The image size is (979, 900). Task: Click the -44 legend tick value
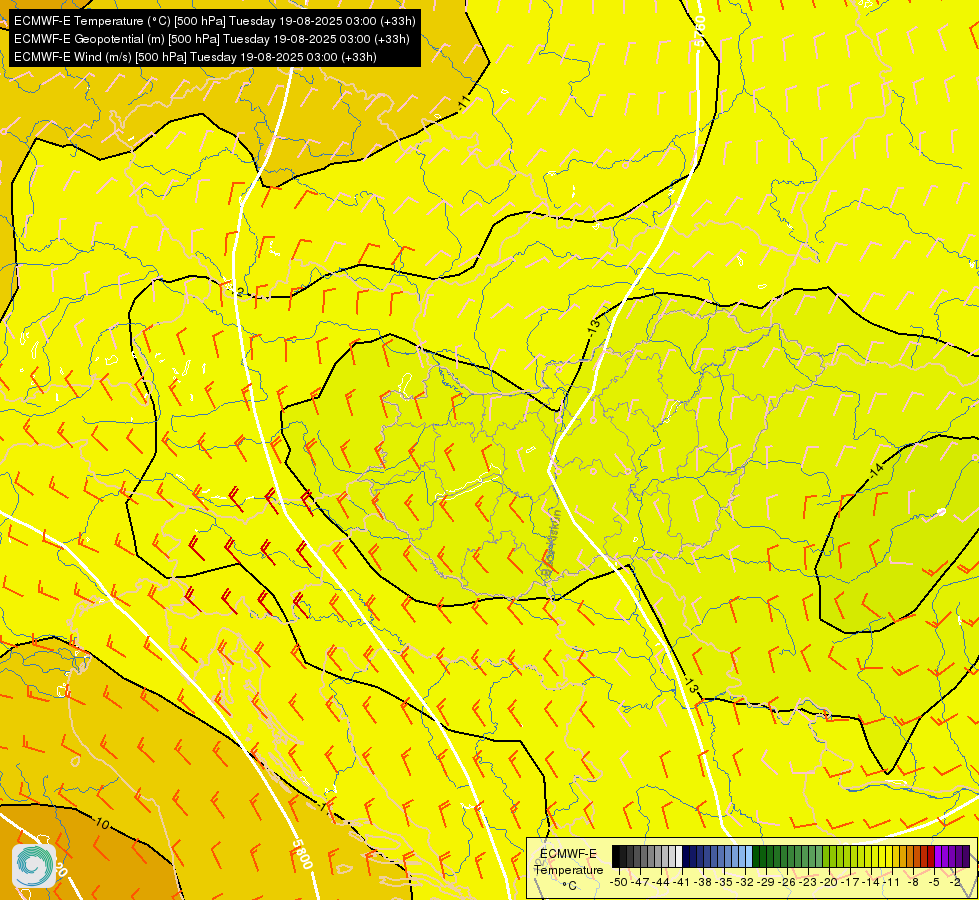pyautogui.click(x=661, y=882)
